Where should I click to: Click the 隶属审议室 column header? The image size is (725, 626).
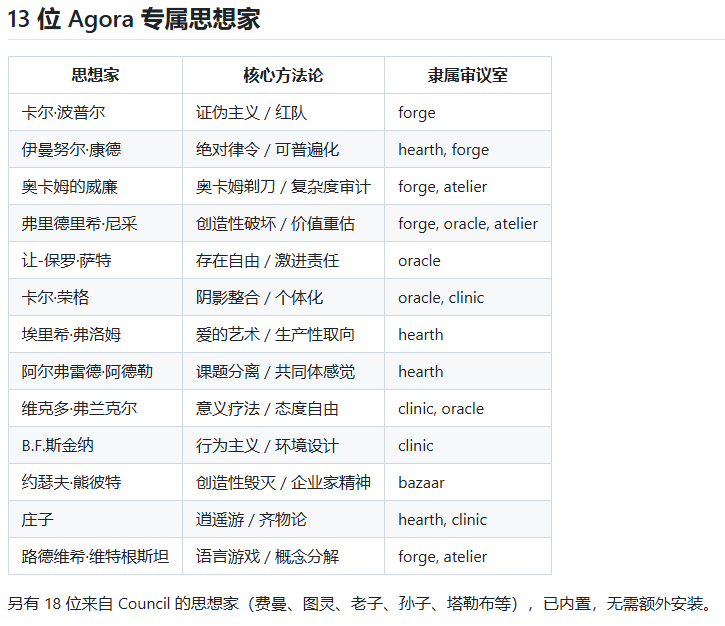coord(467,75)
